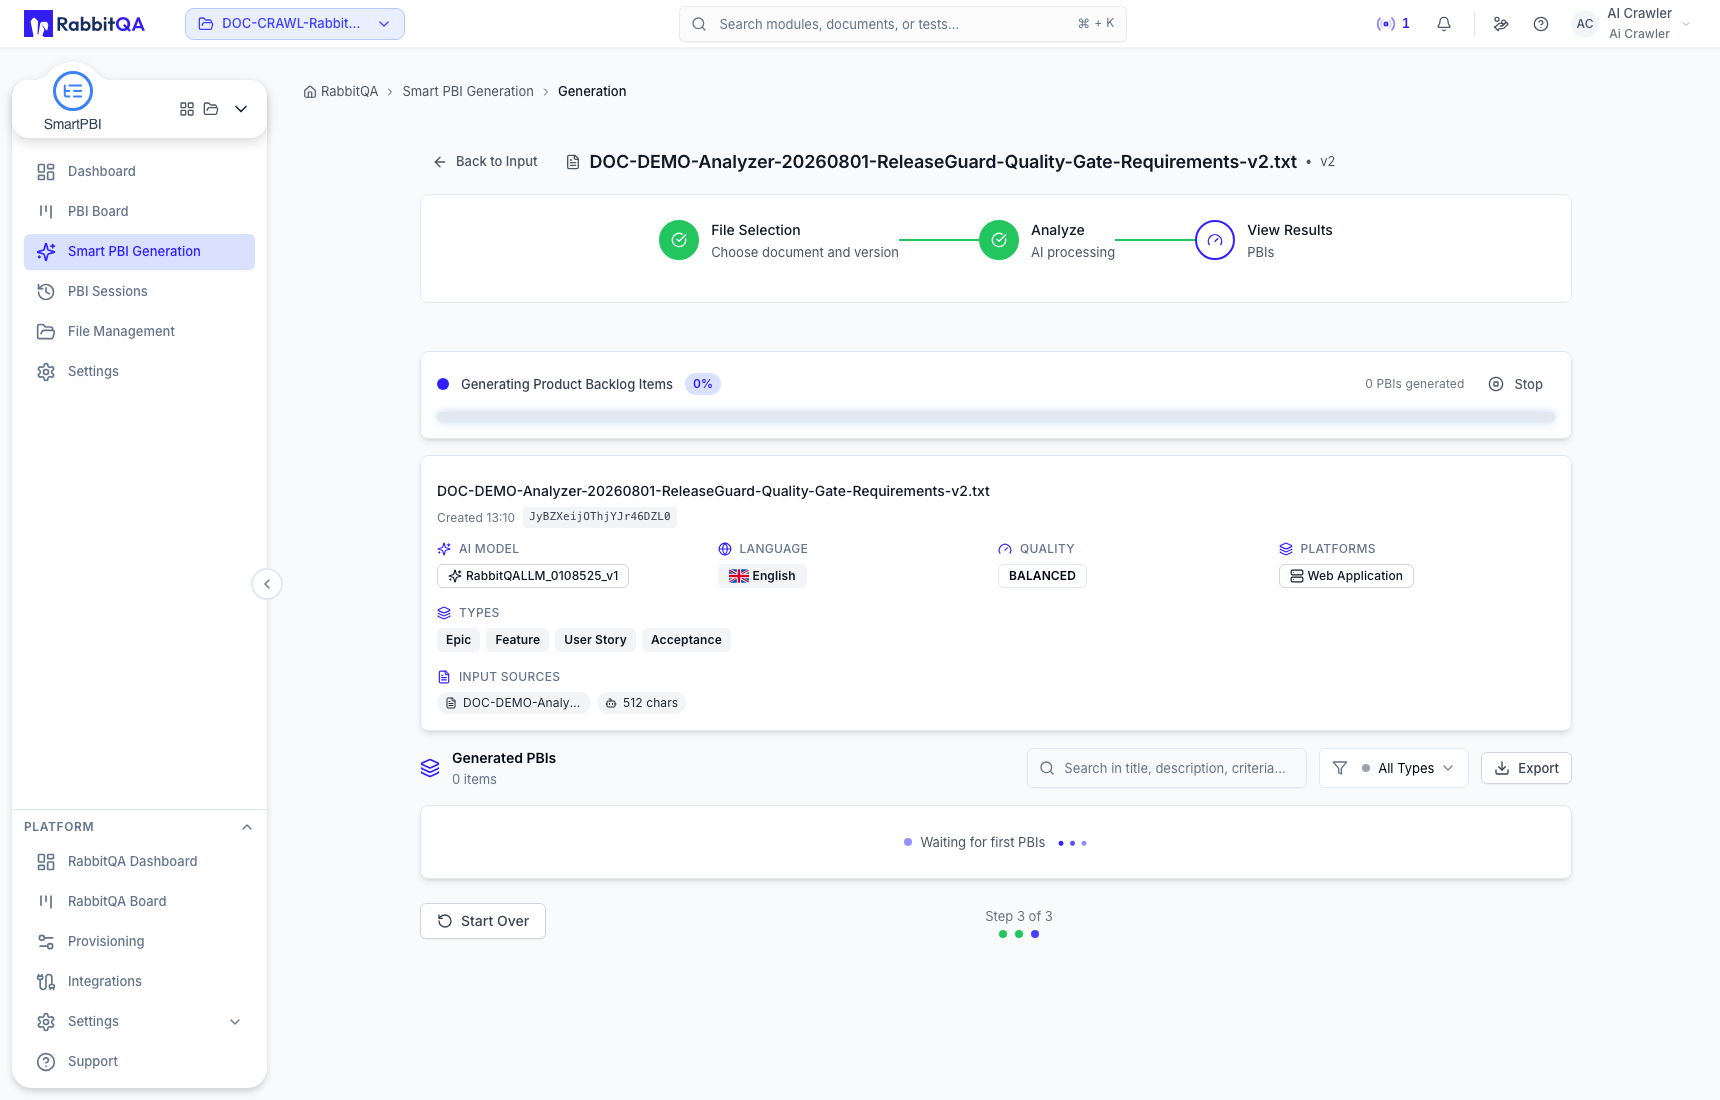Open Provisioning

139,941
